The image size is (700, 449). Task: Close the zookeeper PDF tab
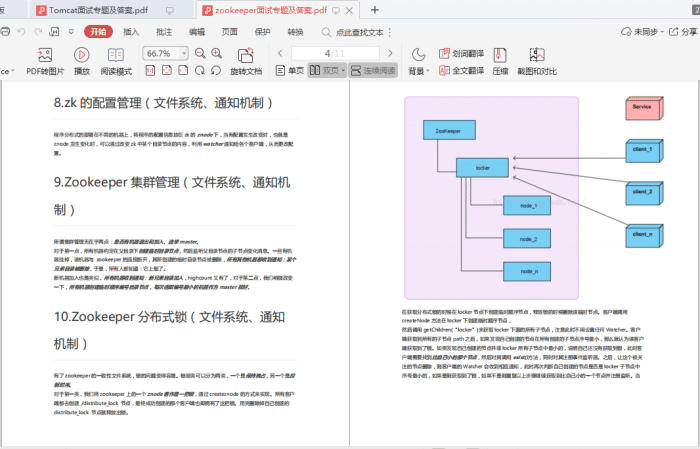(x=350, y=10)
